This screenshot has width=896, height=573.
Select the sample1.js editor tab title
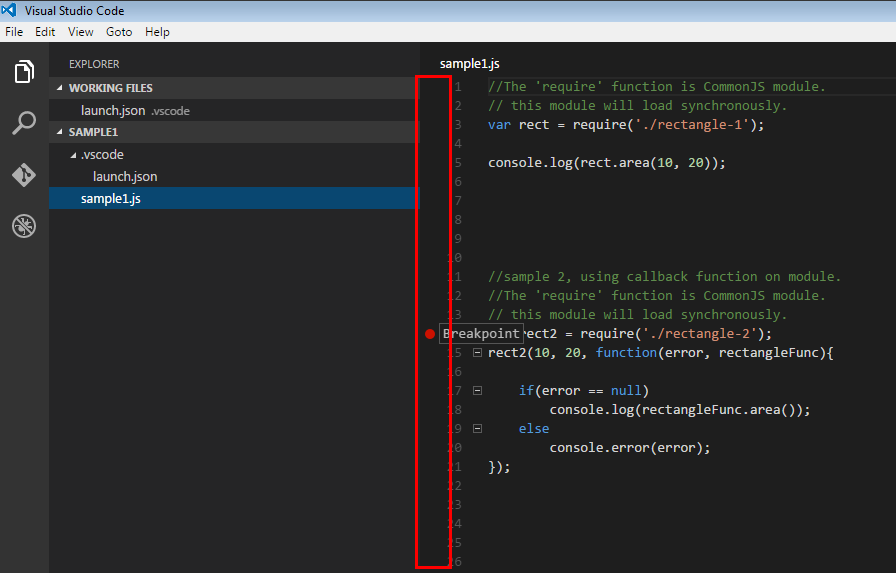(470, 64)
